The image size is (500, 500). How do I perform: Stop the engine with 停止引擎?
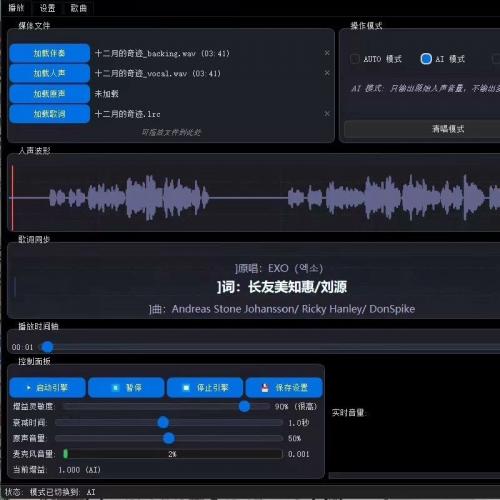coord(205,388)
